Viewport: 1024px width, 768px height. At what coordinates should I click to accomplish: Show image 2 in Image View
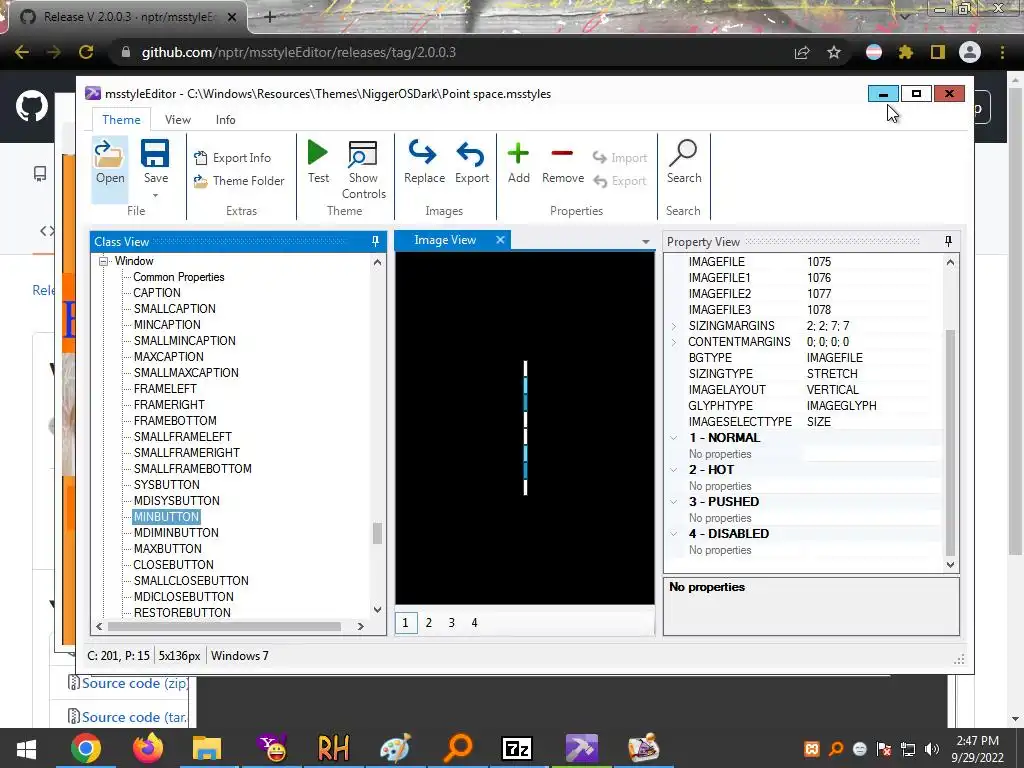tap(428, 623)
